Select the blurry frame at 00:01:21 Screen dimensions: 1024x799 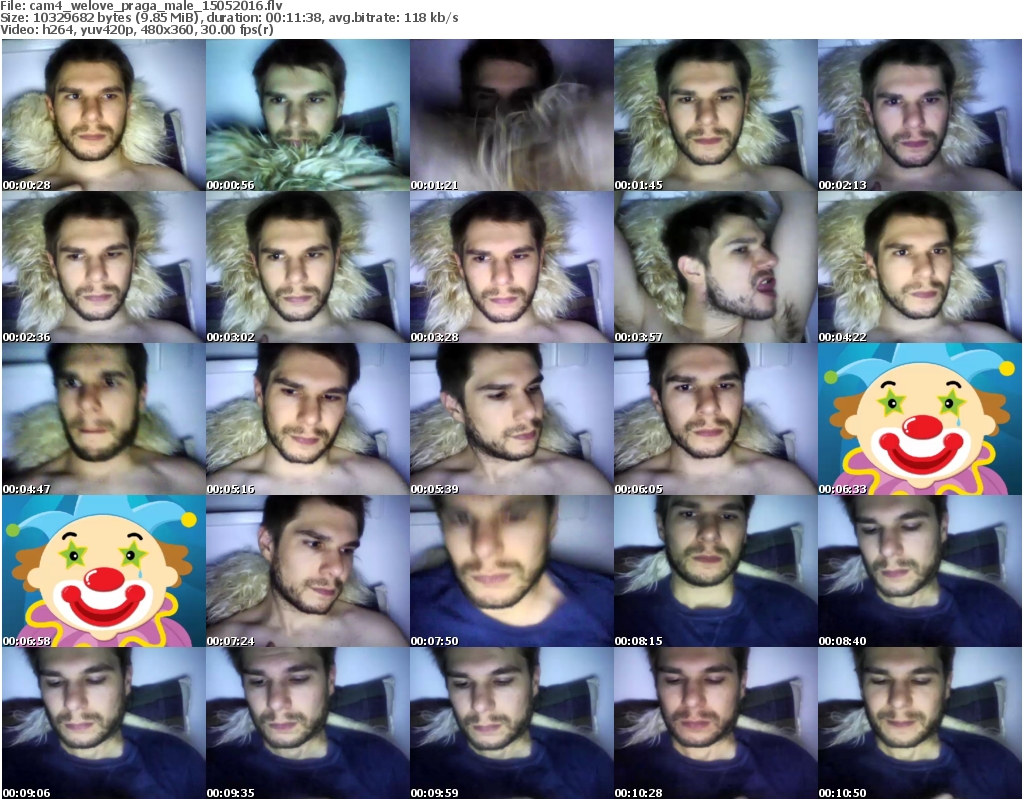pos(511,115)
